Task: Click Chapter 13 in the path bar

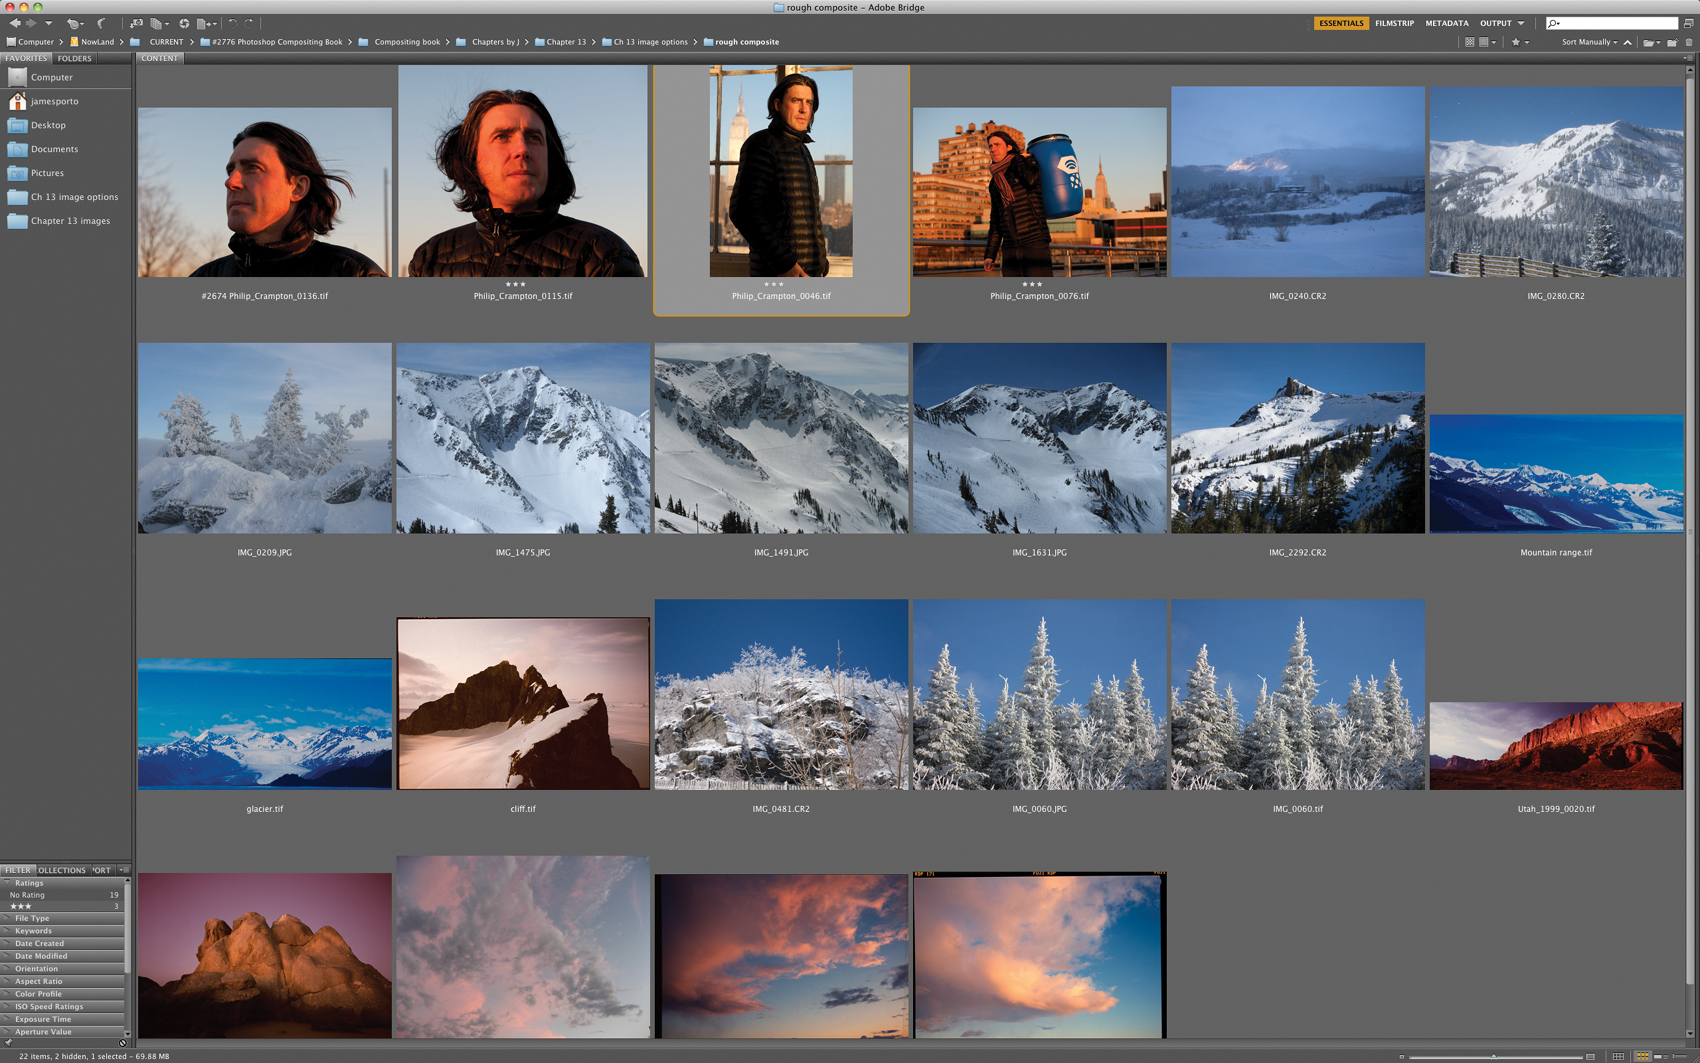Action: point(566,42)
